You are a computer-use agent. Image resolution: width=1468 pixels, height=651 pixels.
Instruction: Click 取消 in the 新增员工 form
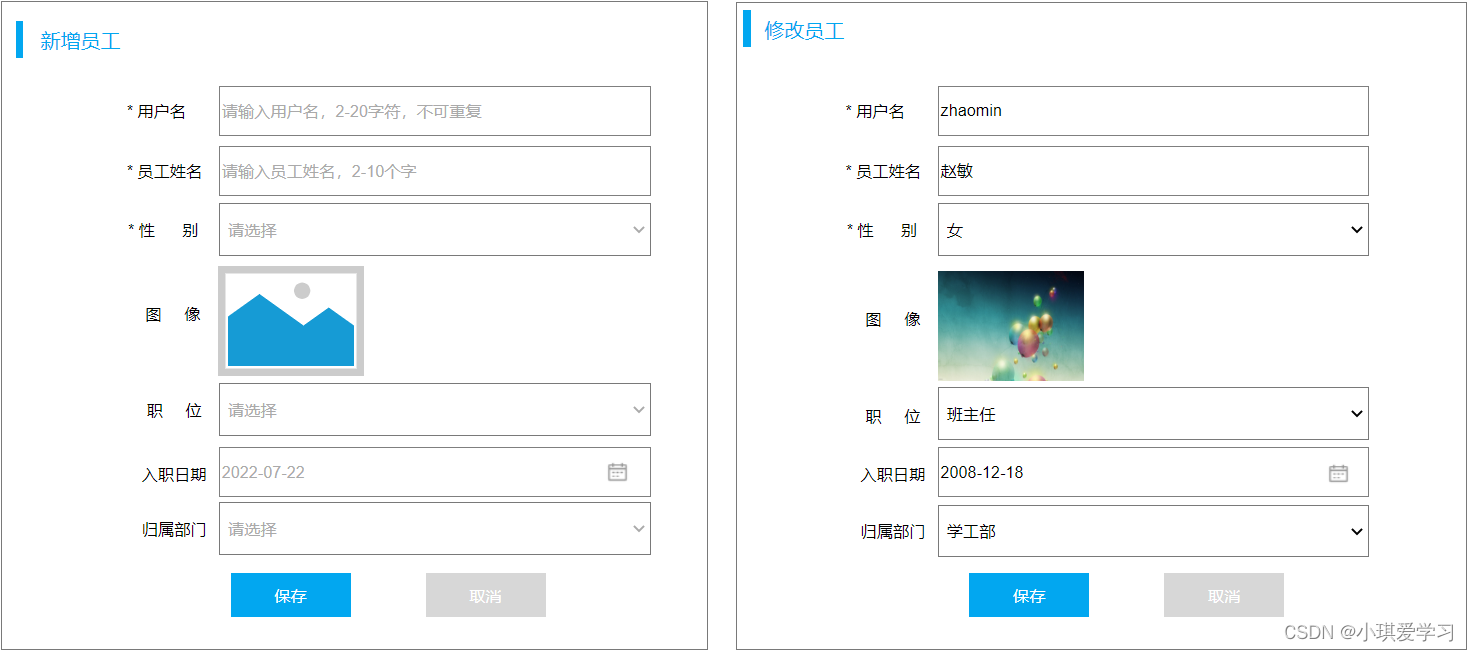click(x=486, y=594)
